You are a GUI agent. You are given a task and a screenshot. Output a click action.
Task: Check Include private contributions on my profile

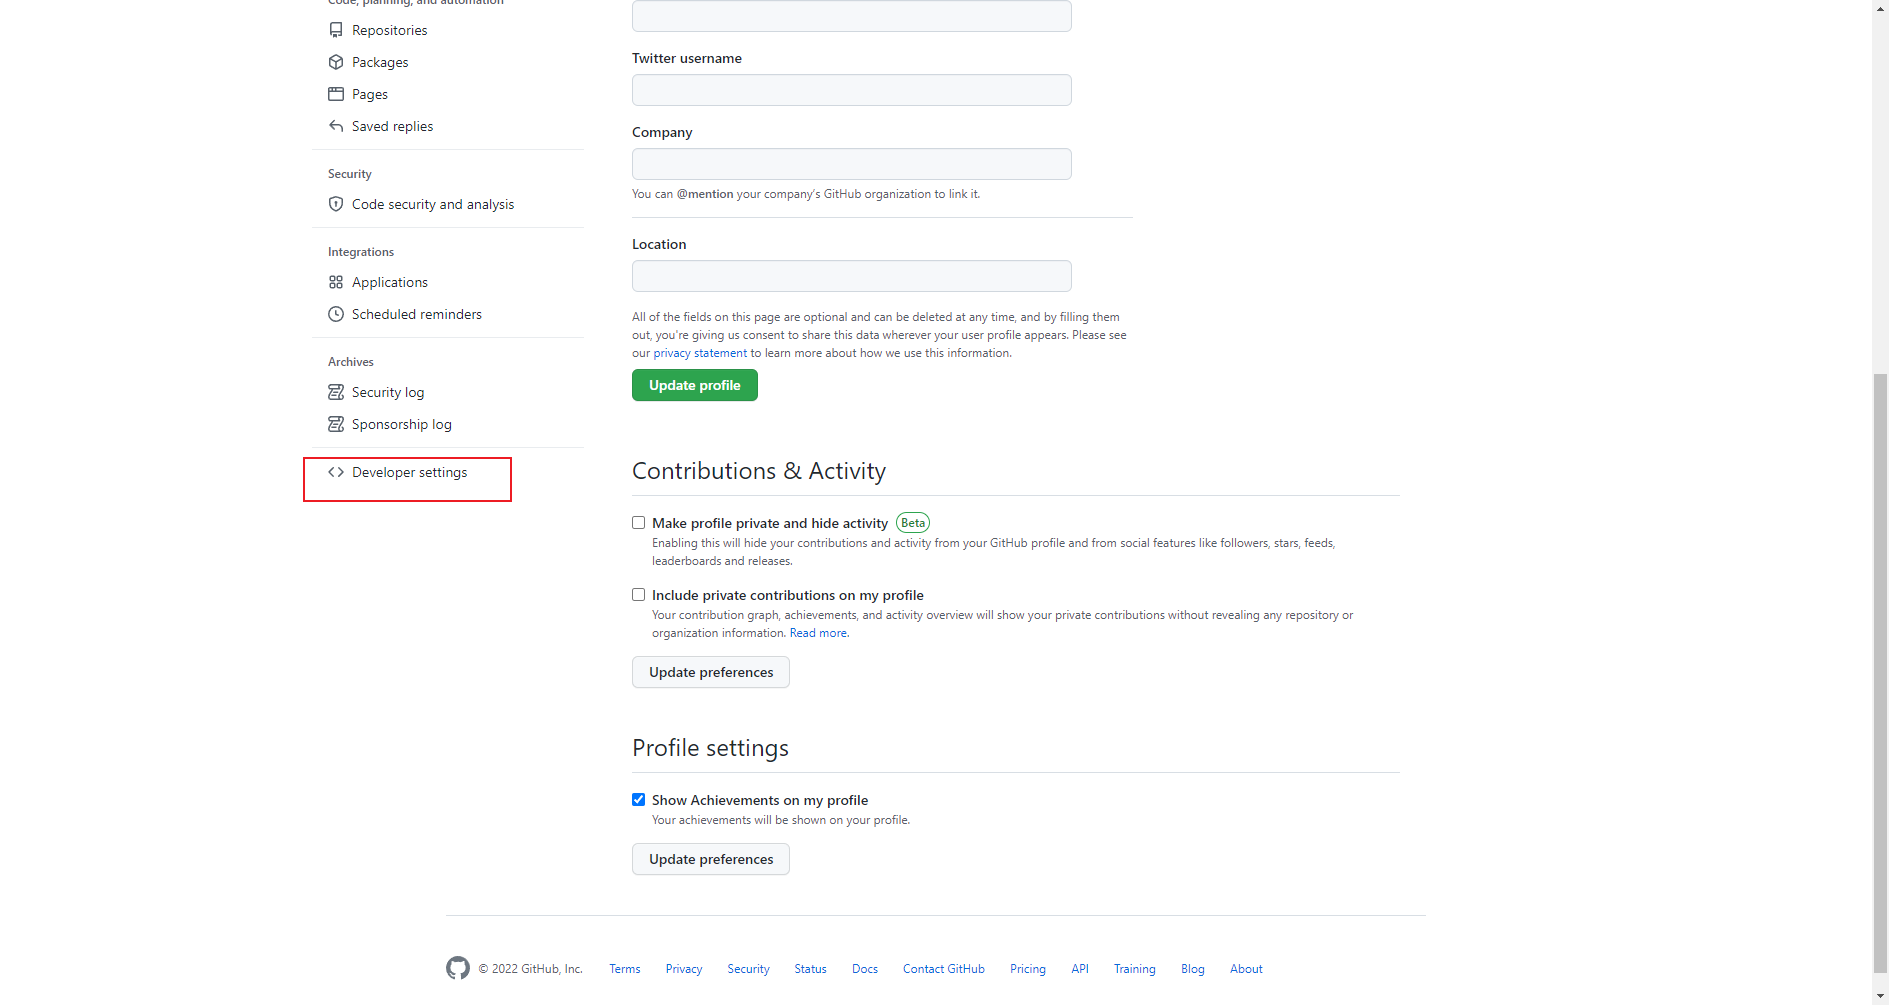639,595
